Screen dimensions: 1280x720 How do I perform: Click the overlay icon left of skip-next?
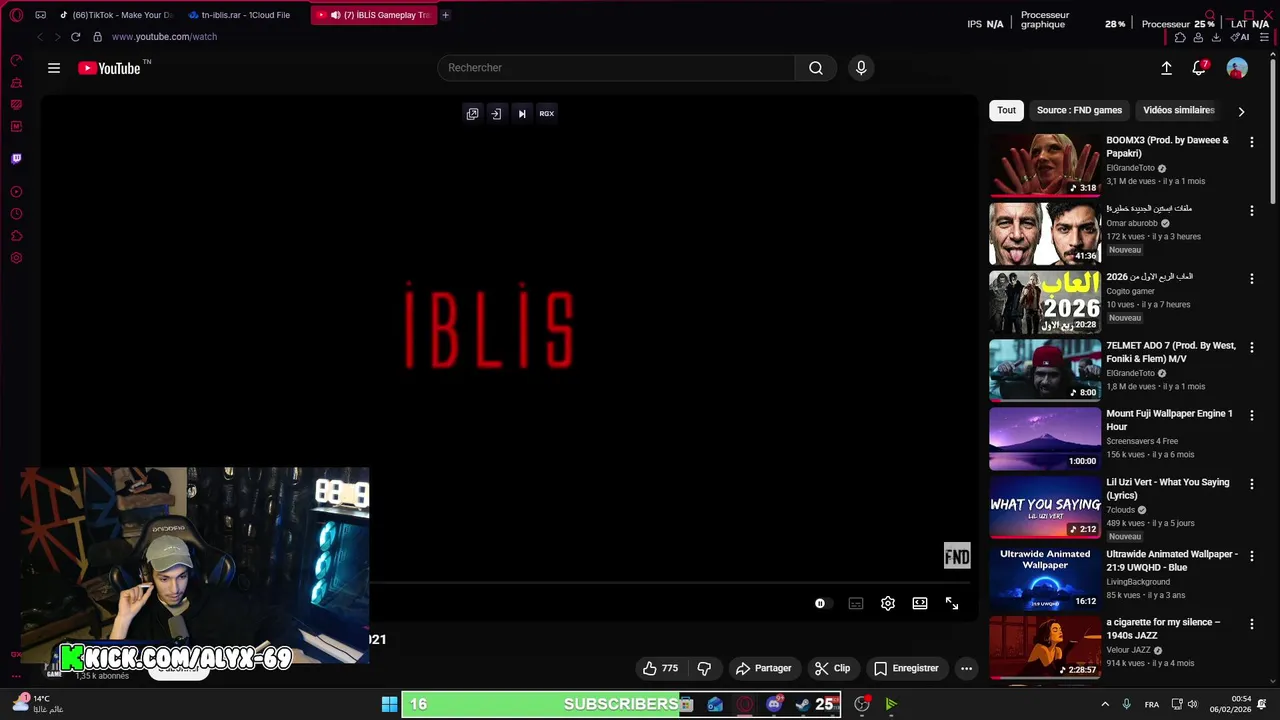tap(496, 114)
